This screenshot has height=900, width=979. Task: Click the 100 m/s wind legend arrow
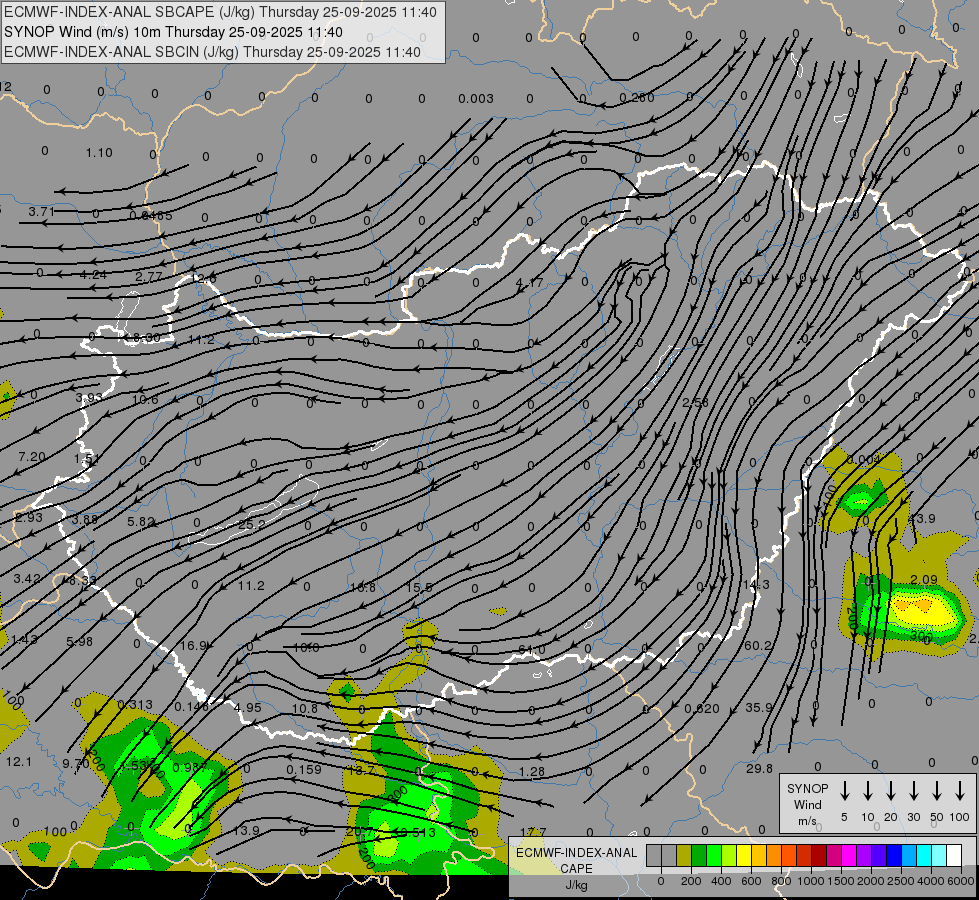point(960,790)
